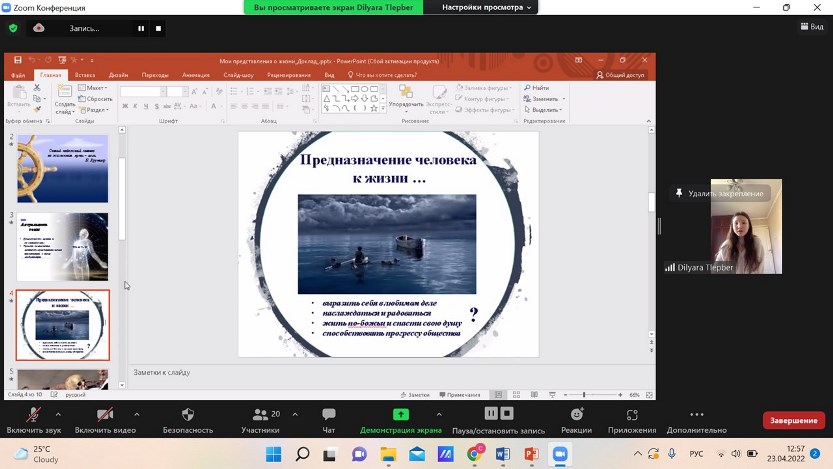Start Демонстрация экрана screen sharing
Screen dimensions: 833x469
[x=400, y=420]
